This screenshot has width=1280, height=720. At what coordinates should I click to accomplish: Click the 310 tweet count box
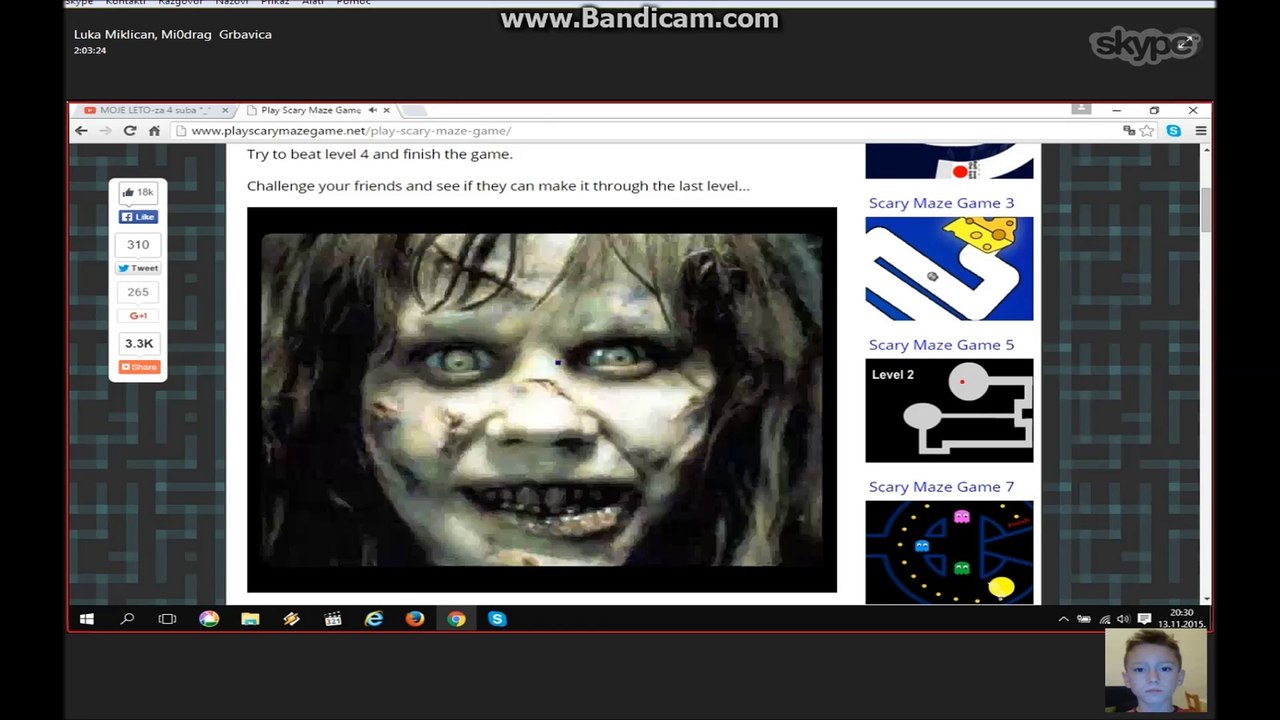tap(138, 244)
